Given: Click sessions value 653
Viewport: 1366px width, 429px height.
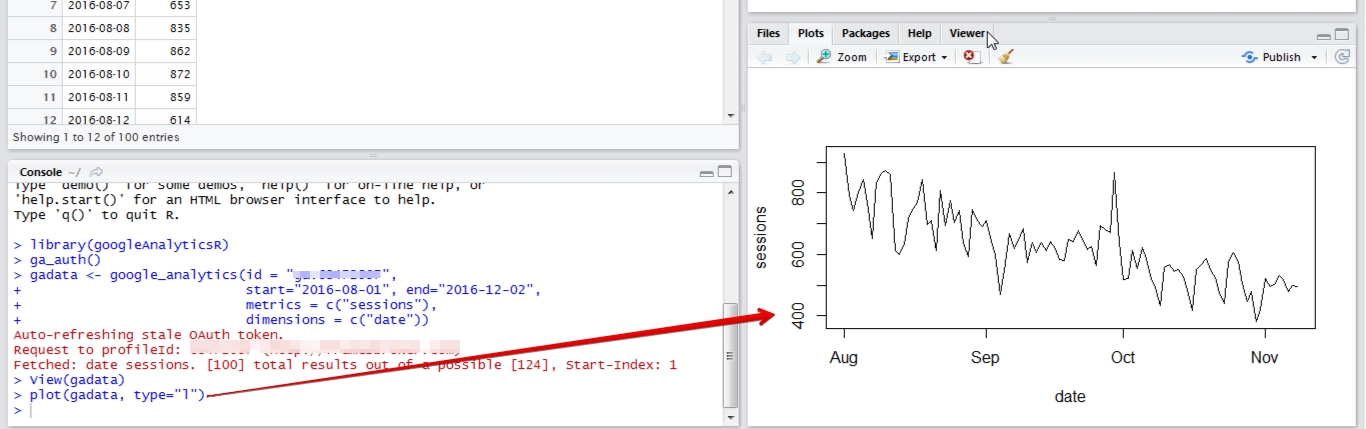Looking at the screenshot, I should [x=179, y=6].
